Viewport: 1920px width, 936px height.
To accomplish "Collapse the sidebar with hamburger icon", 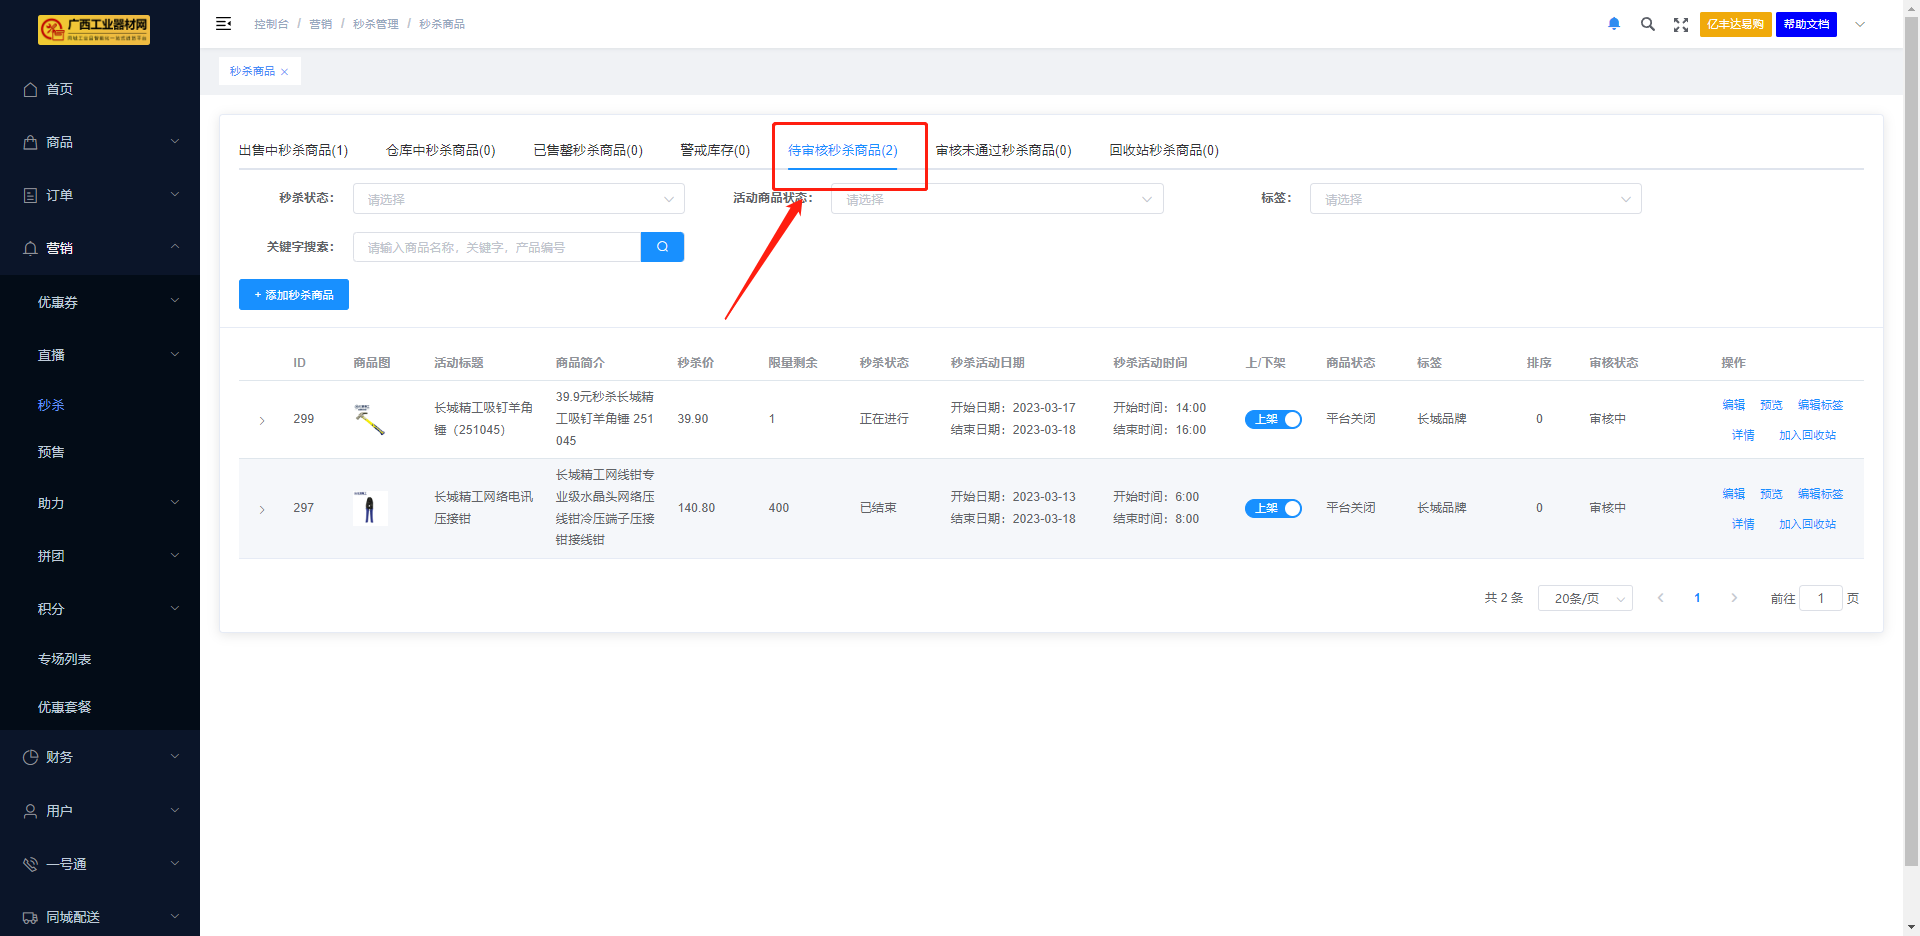I will click(x=224, y=24).
